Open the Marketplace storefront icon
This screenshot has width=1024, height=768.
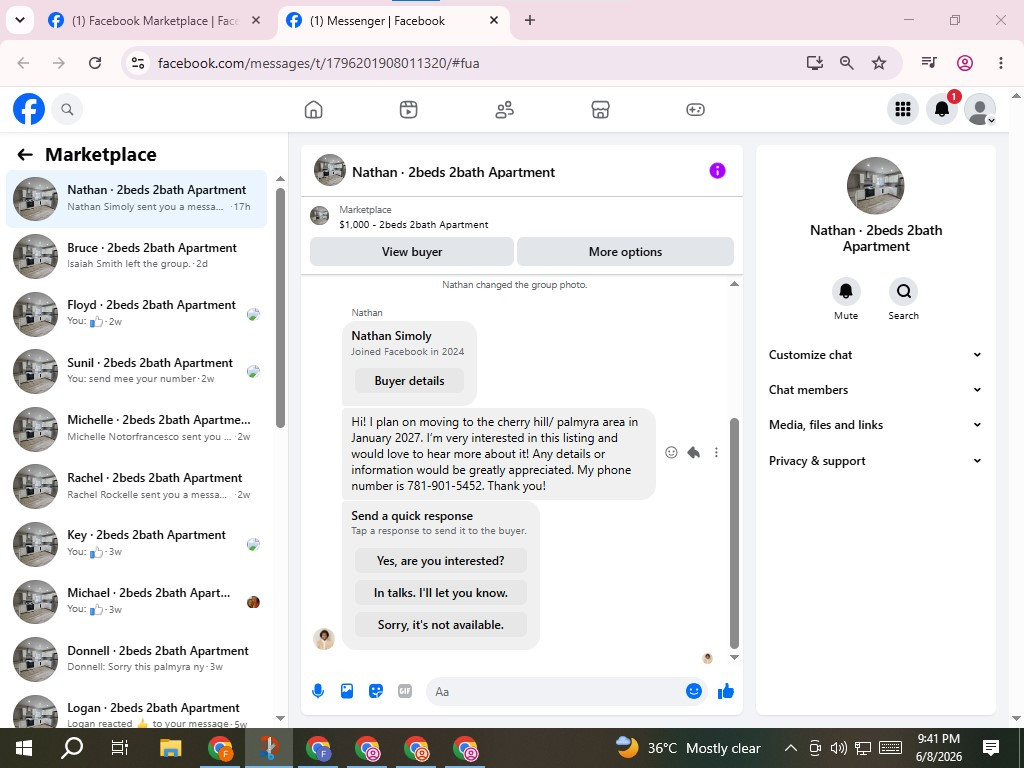[x=600, y=110]
